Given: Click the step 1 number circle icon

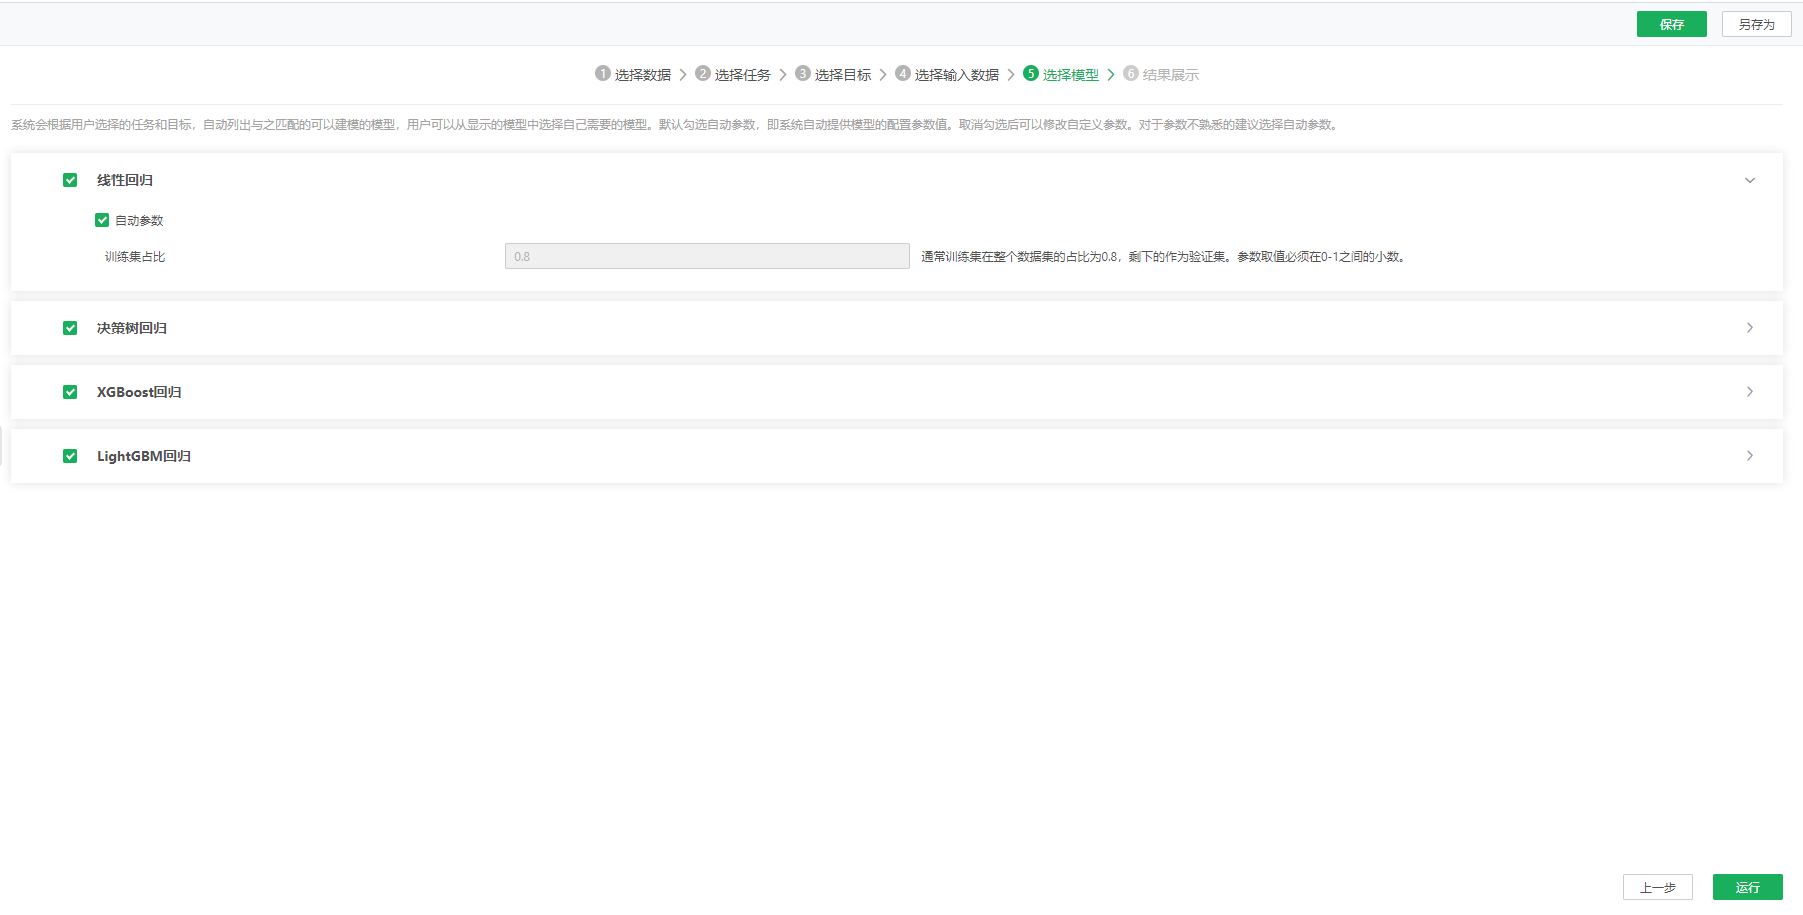Looking at the screenshot, I should [x=602, y=73].
